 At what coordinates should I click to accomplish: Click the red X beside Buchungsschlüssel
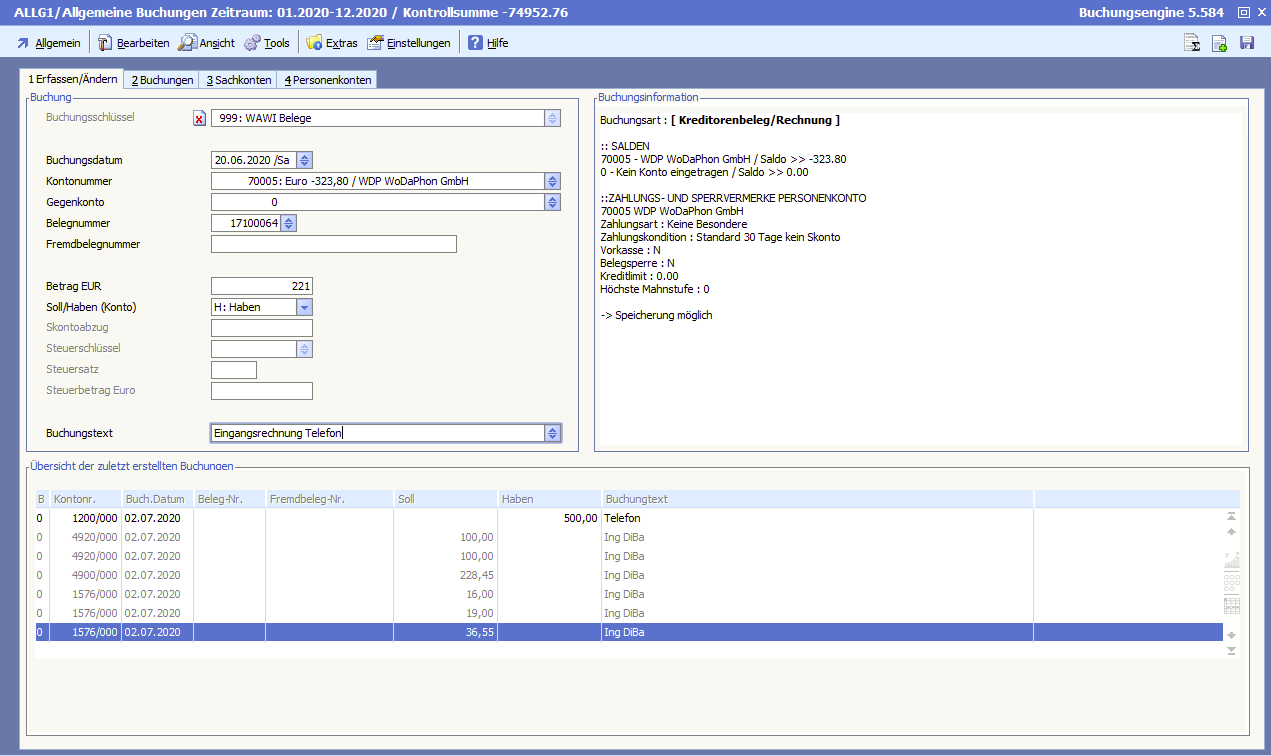pos(199,119)
